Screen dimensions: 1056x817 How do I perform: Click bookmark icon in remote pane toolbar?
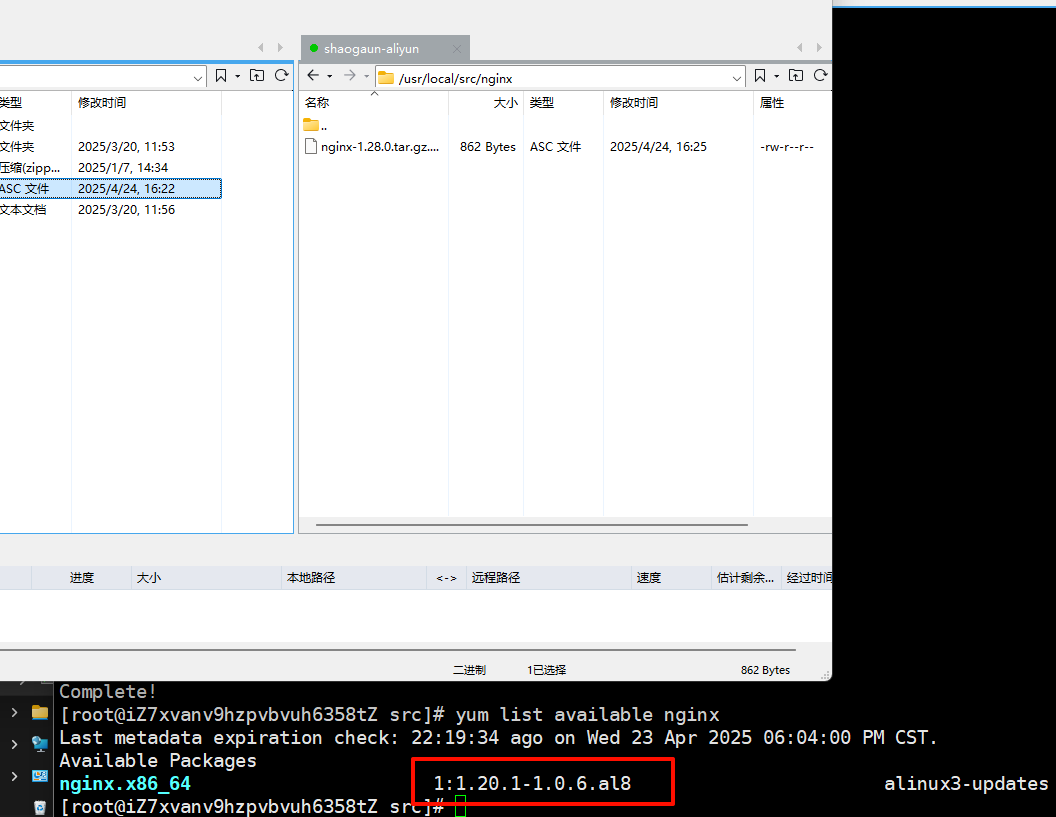point(760,76)
